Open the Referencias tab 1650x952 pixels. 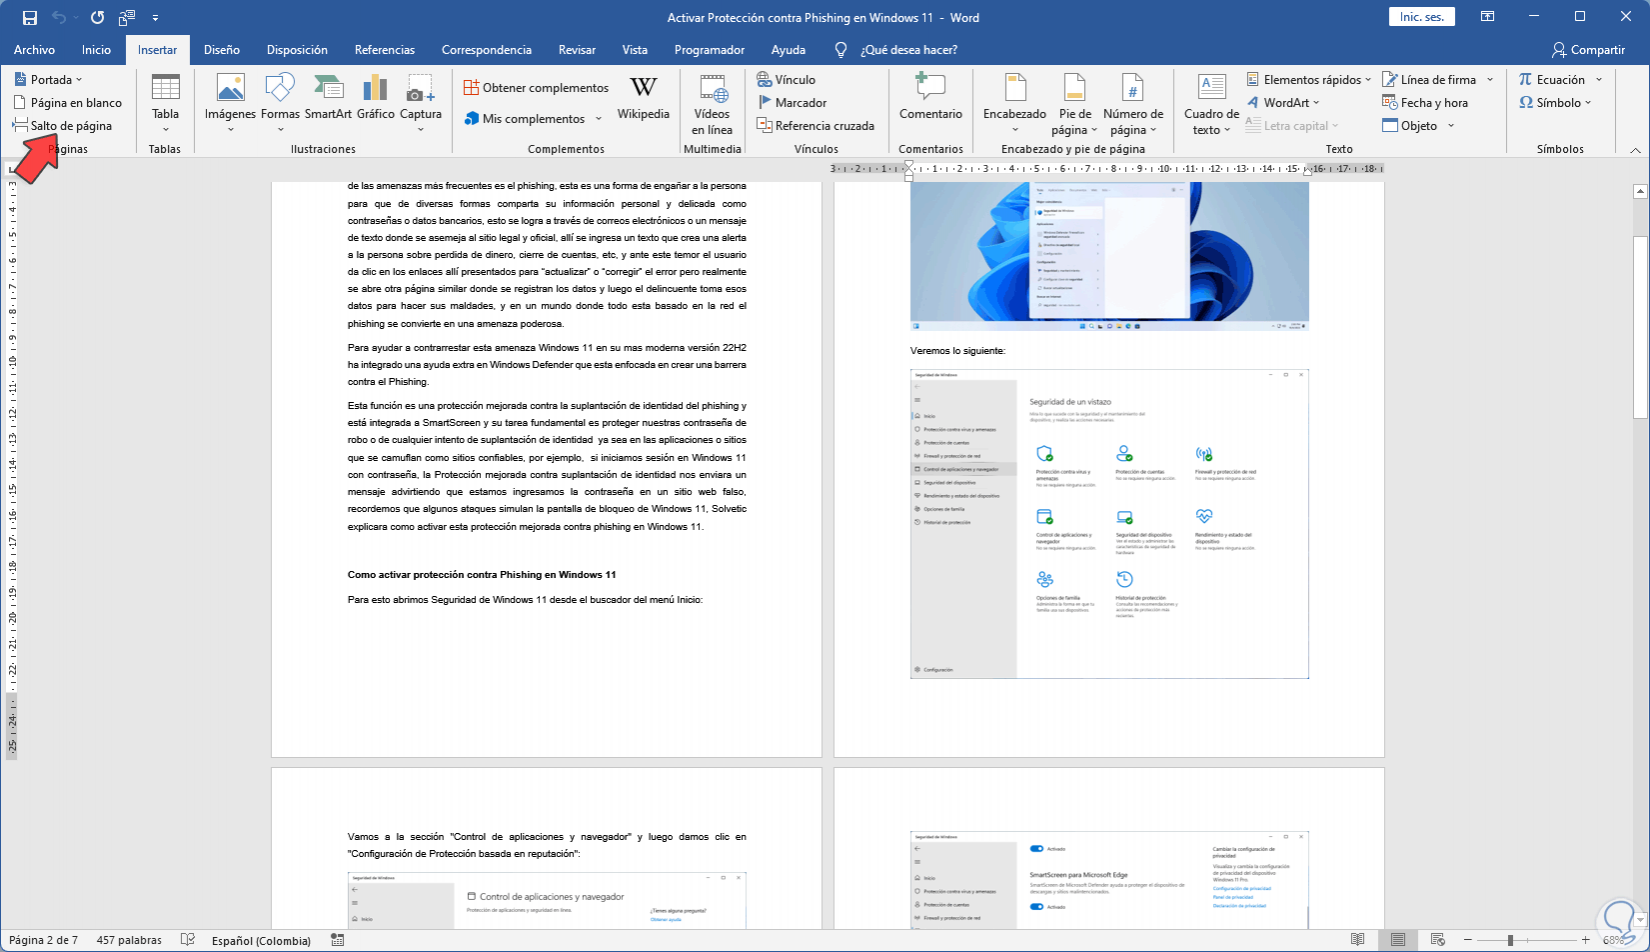pyautogui.click(x=384, y=50)
